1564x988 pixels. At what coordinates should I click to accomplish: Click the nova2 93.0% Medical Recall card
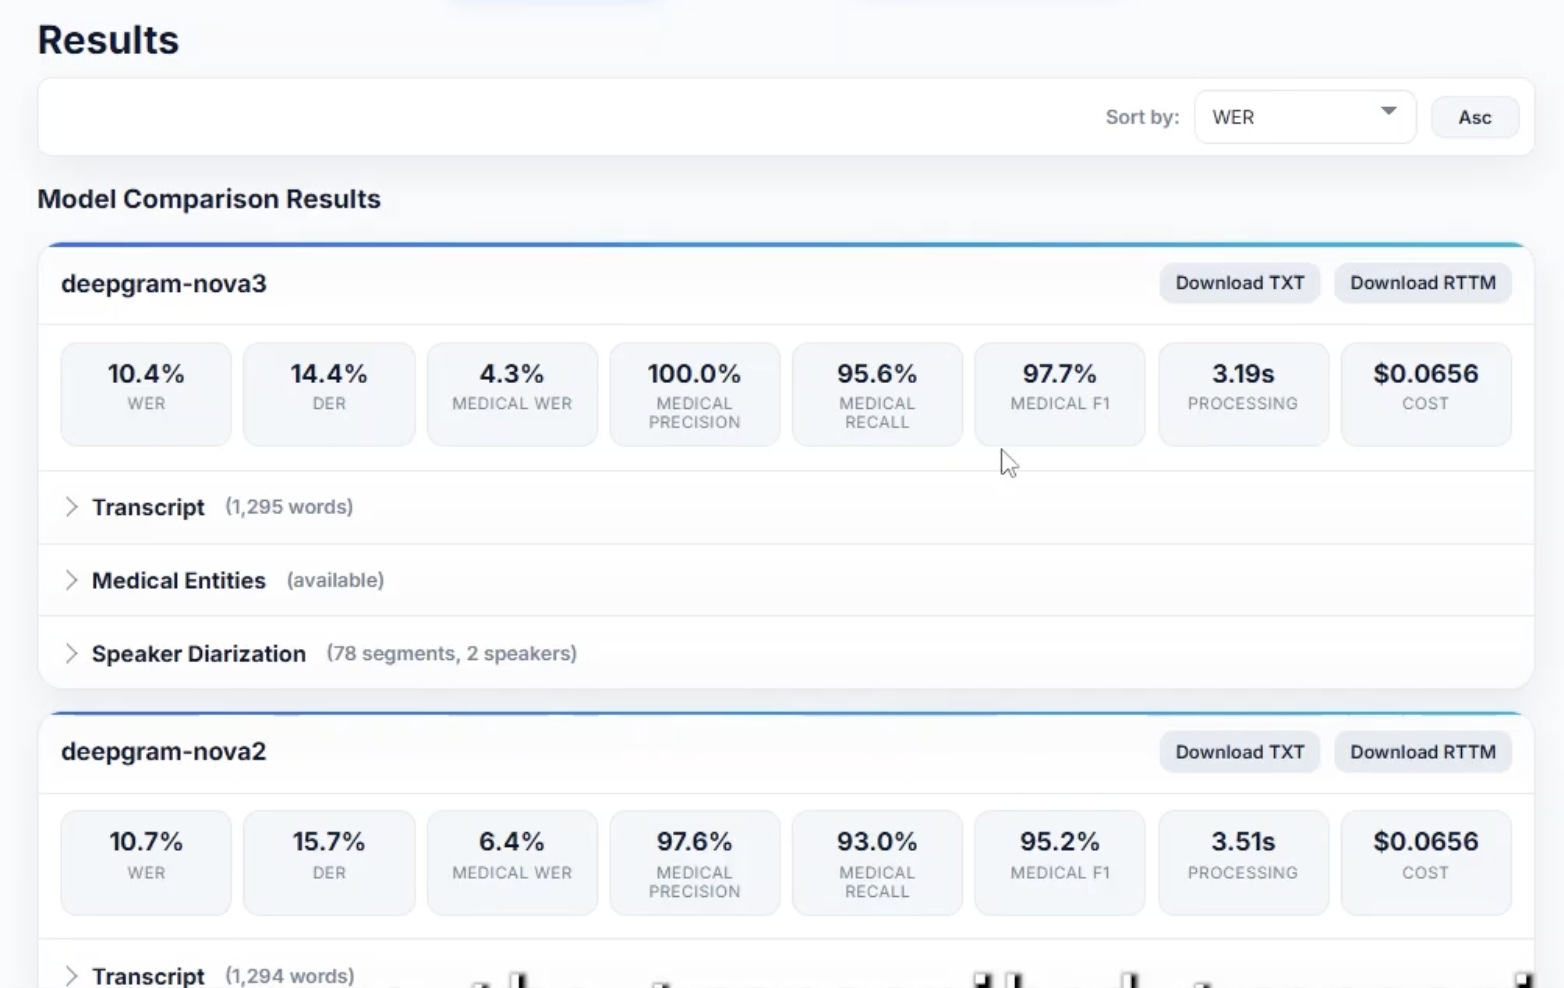tap(877, 863)
